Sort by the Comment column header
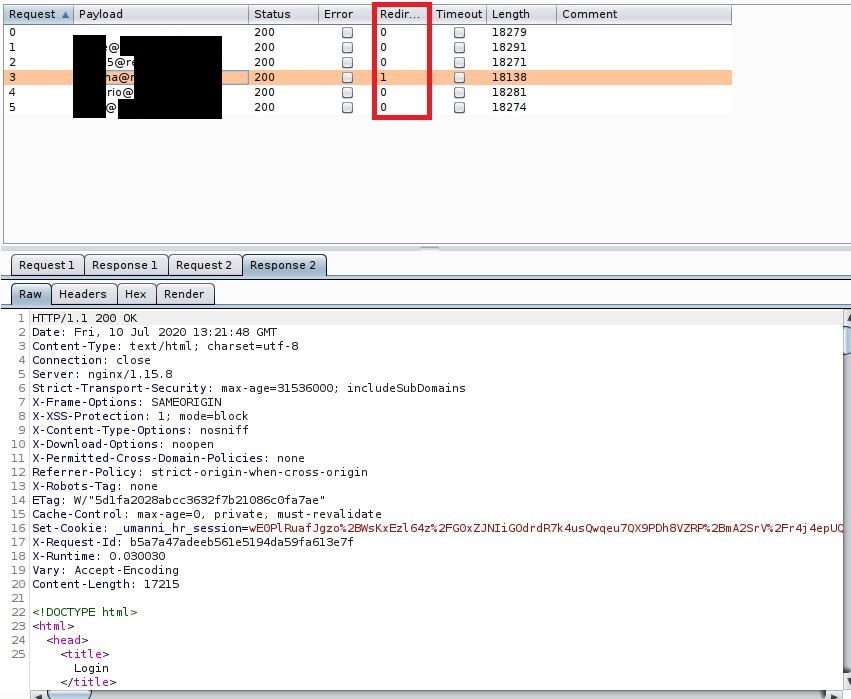Viewport: 851px width, 699px height. pos(644,15)
